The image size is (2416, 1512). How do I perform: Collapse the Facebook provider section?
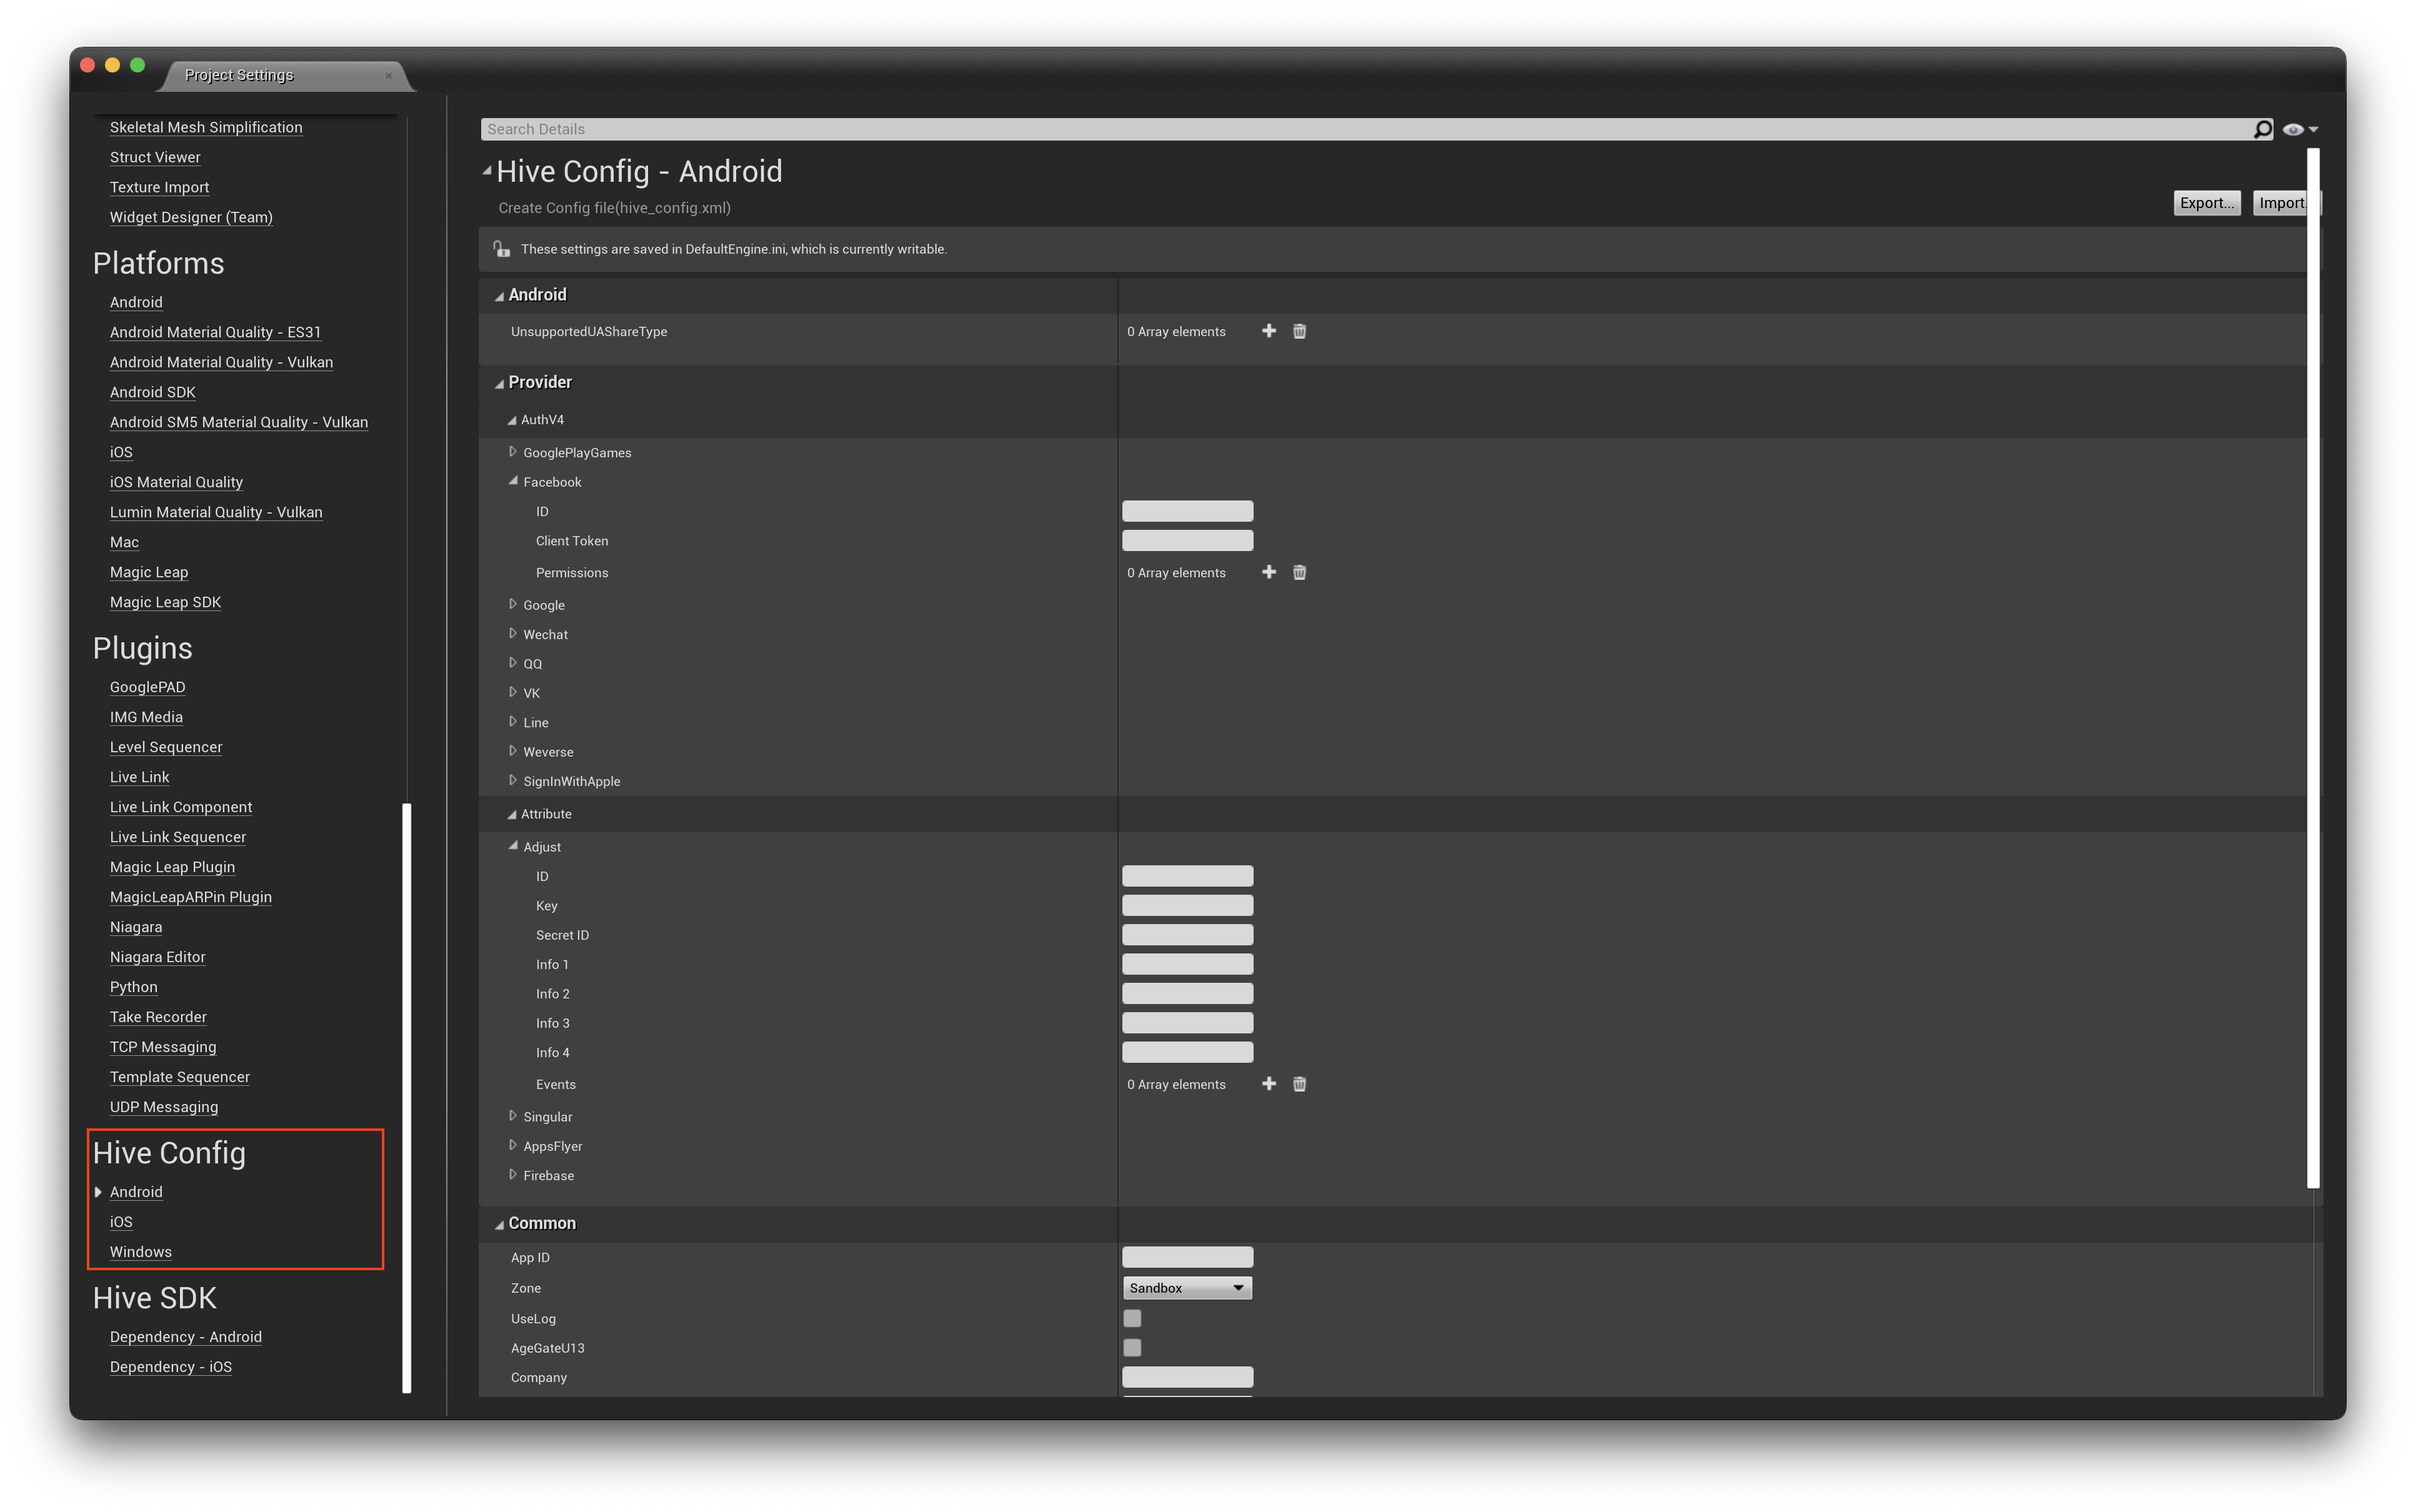click(x=513, y=481)
